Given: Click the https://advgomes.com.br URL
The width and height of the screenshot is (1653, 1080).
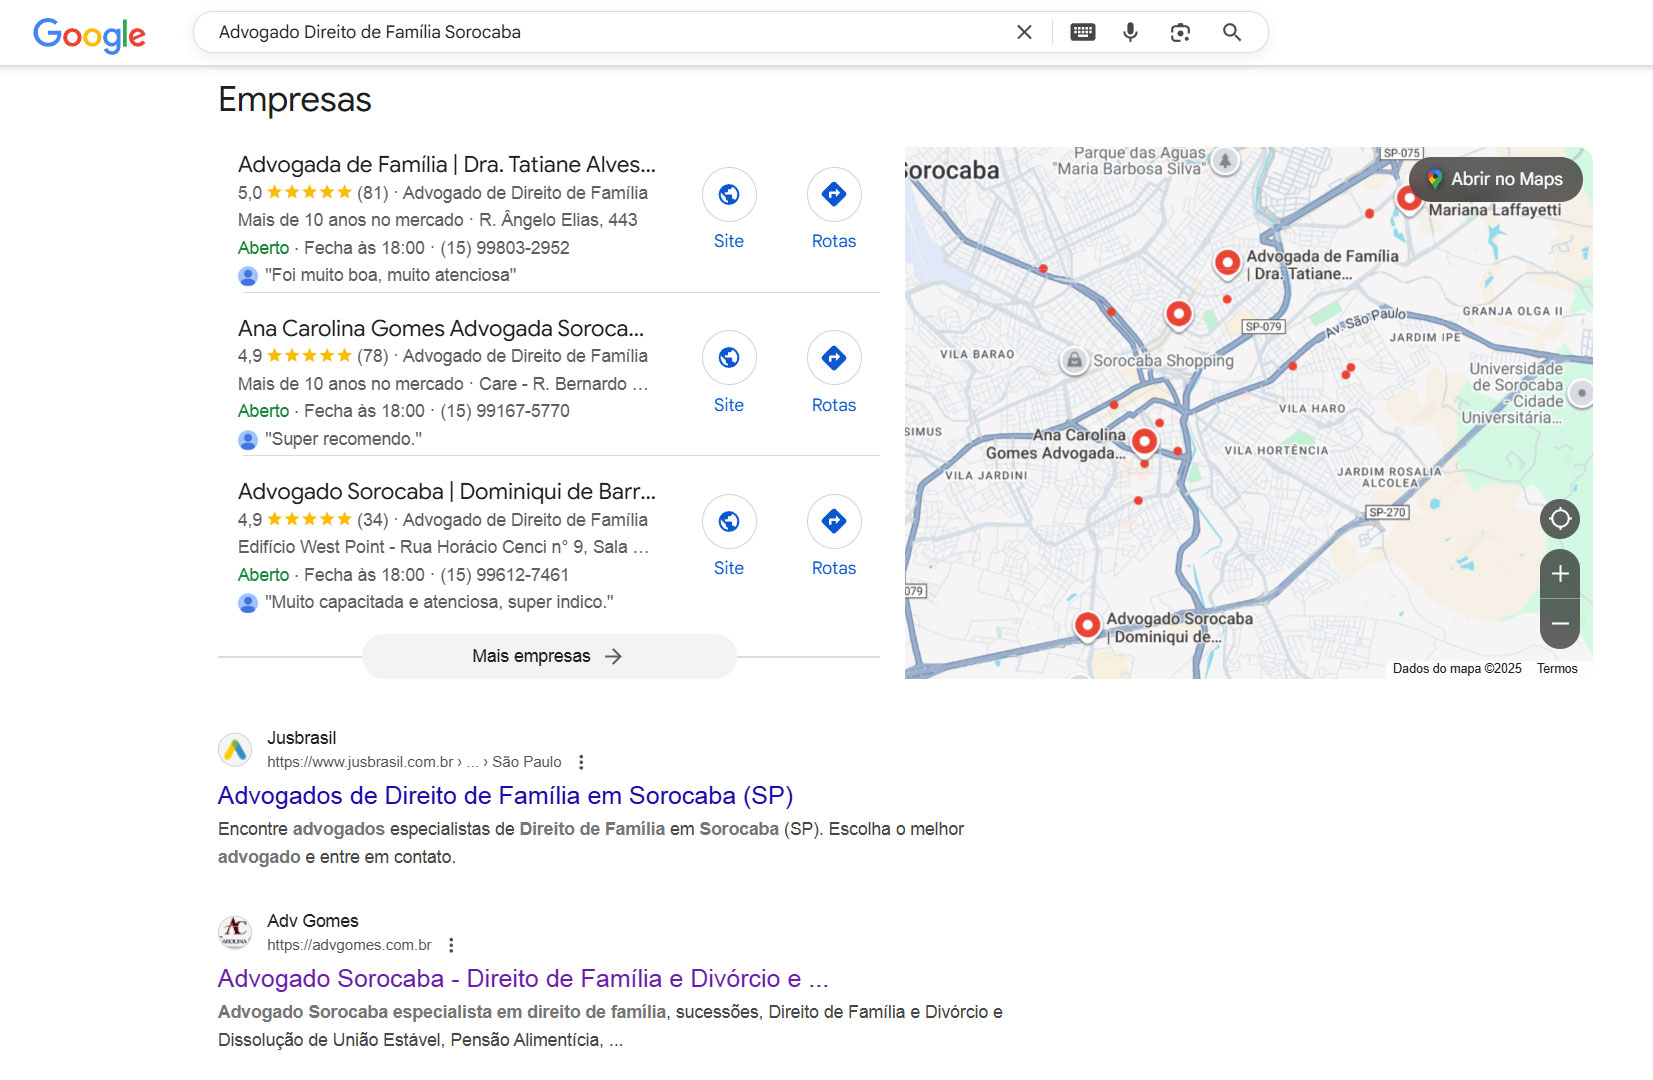Looking at the screenshot, I should 349,945.
